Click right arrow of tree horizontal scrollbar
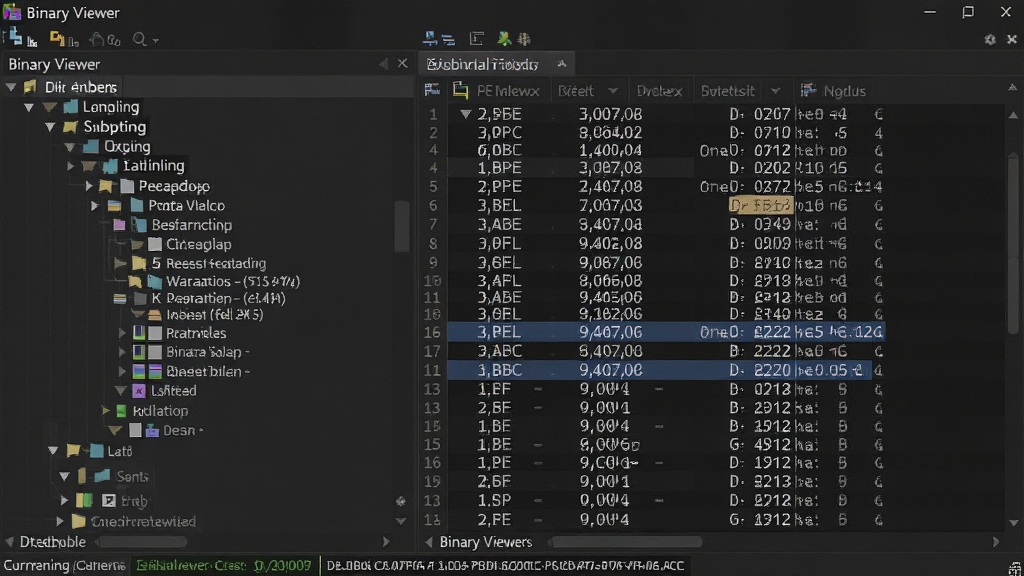This screenshot has height=576, width=1024. [386, 542]
